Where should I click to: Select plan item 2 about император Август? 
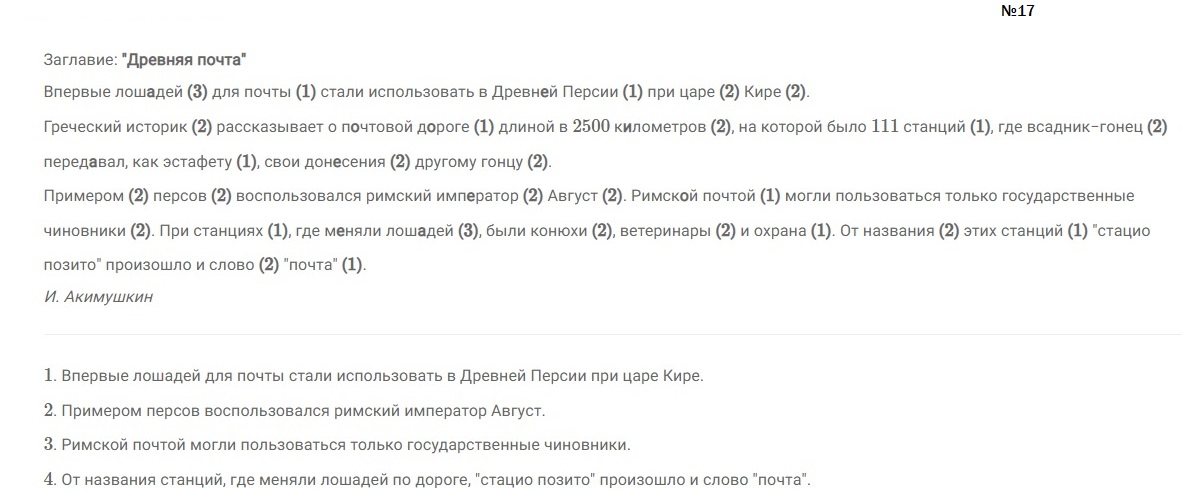pyautogui.click(x=294, y=410)
